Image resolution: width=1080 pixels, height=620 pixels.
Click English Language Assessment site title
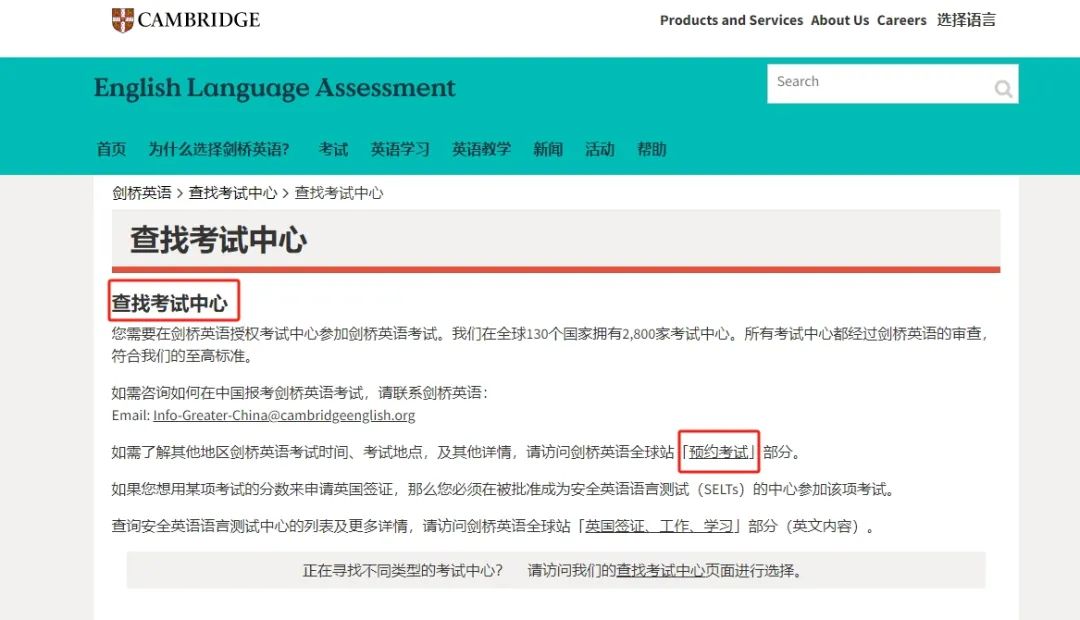click(274, 88)
